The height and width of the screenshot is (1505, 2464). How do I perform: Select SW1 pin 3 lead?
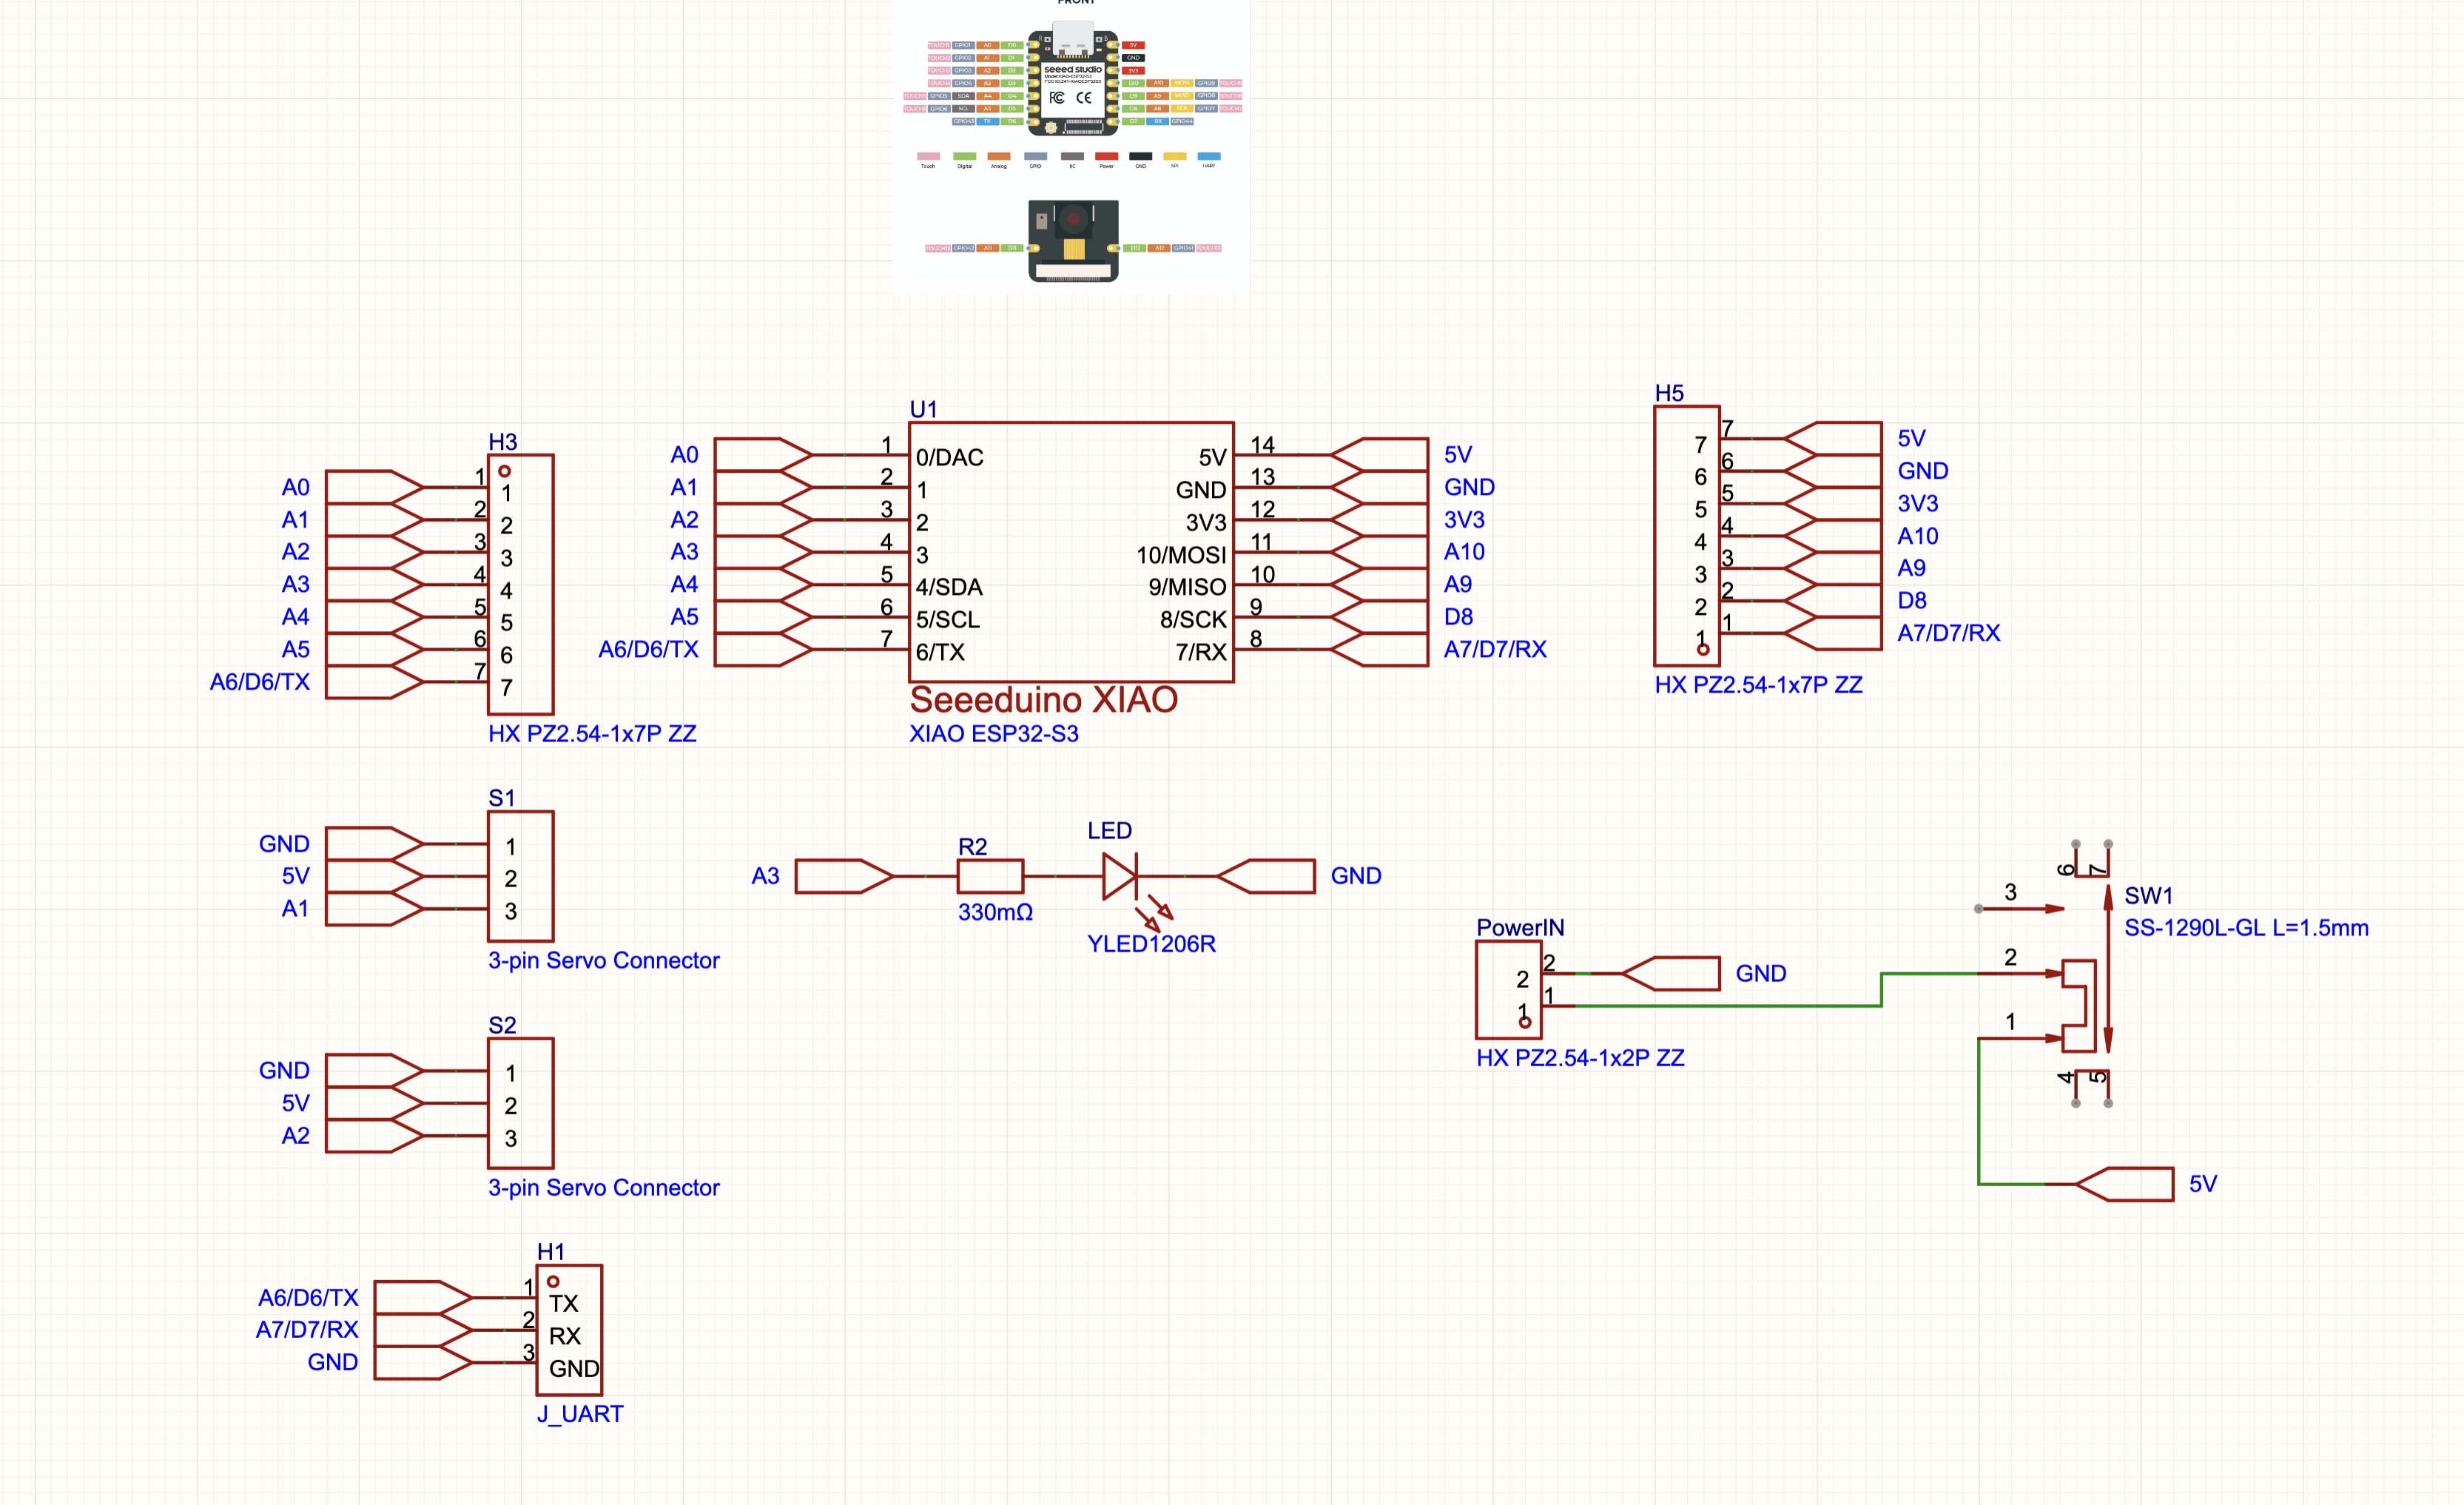point(2020,909)
